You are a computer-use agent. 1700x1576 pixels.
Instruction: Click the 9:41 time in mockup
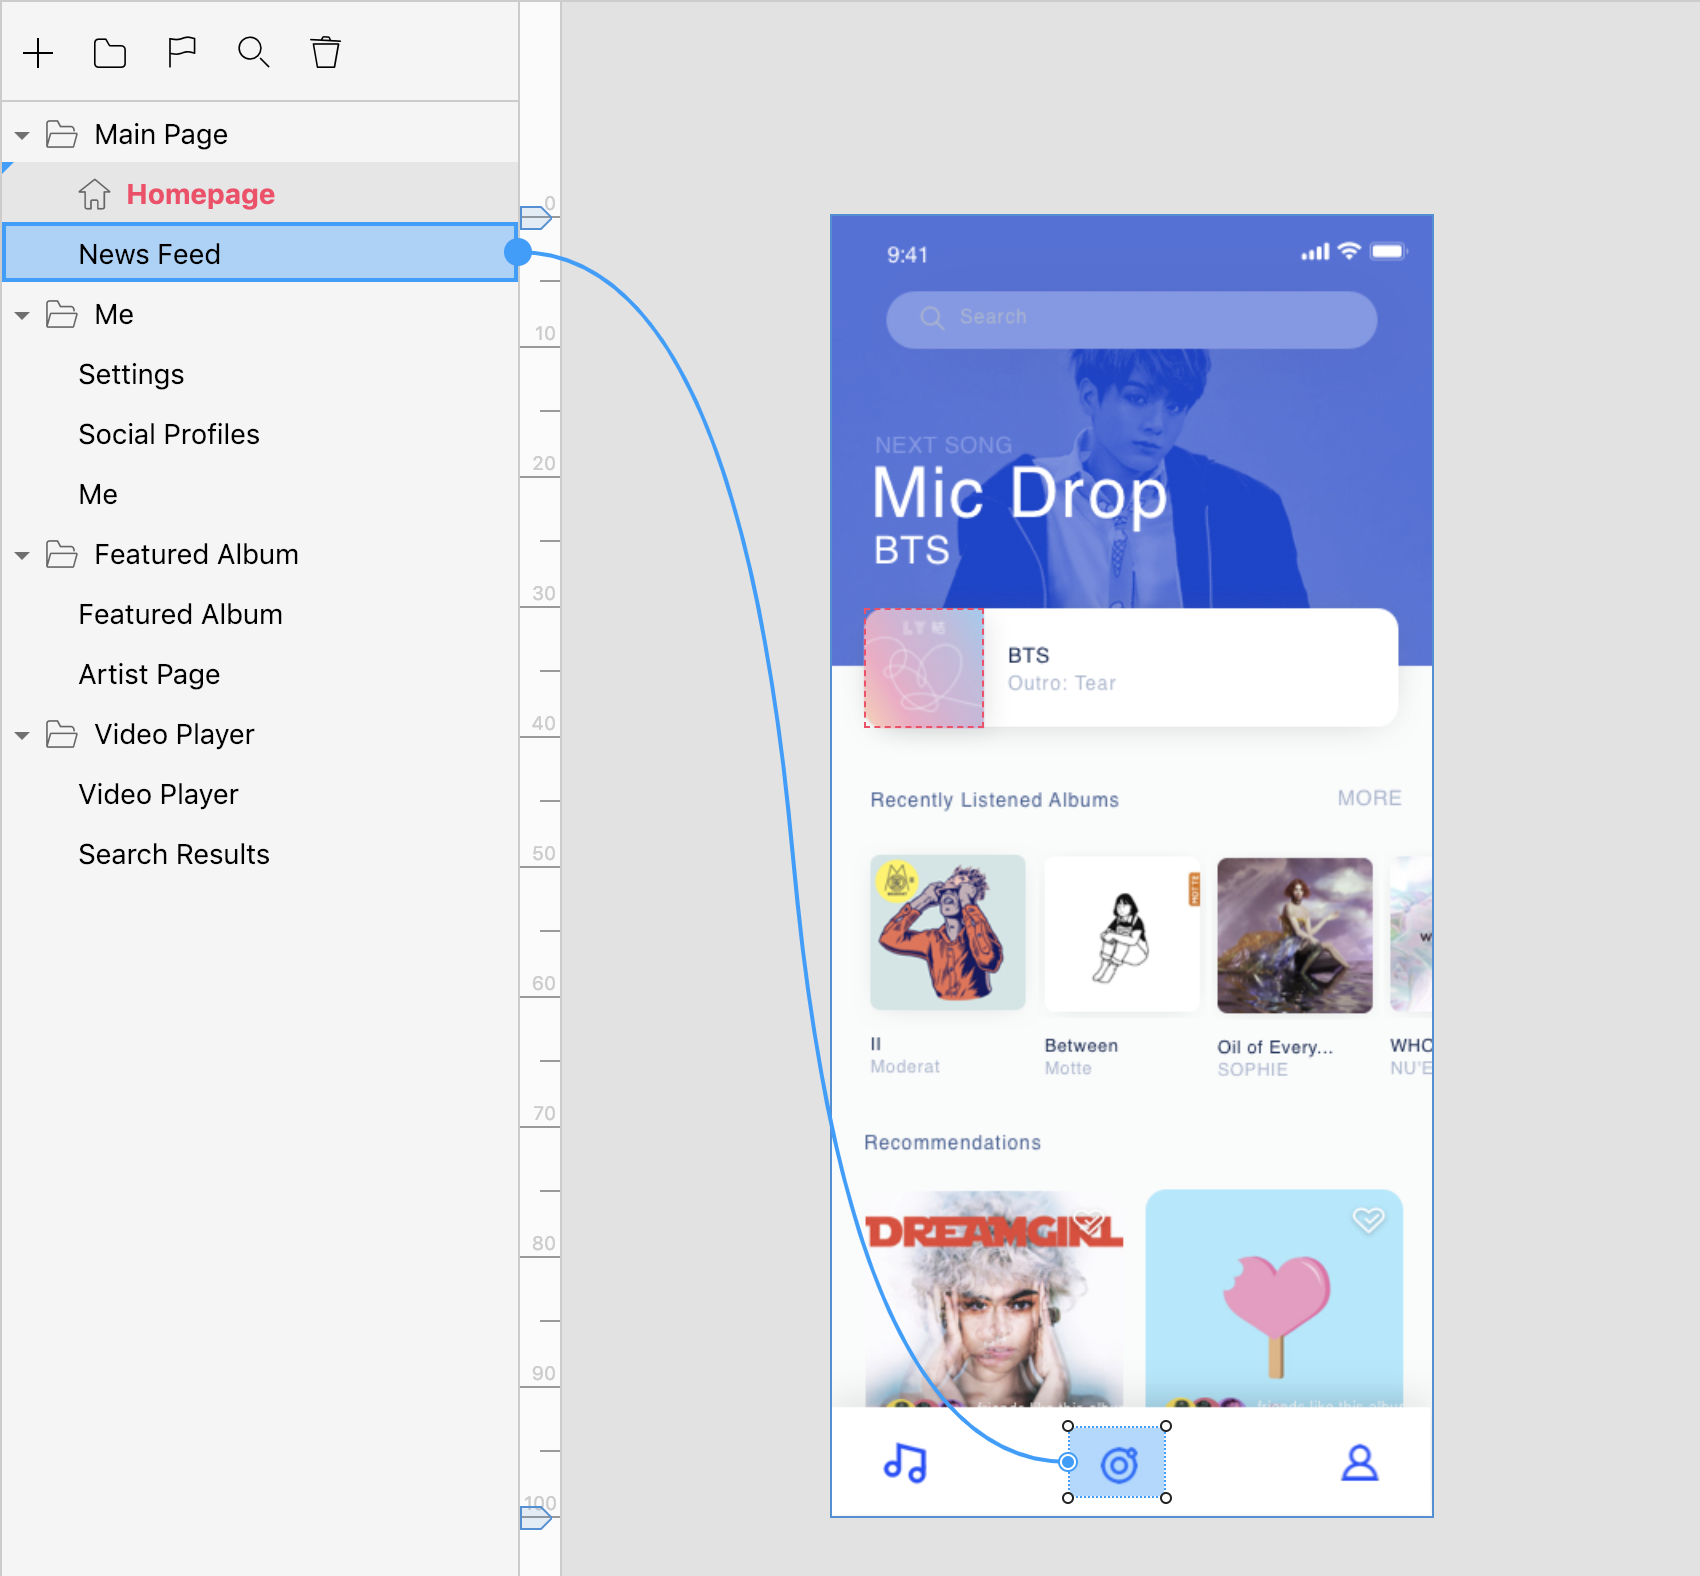point(907,255)
